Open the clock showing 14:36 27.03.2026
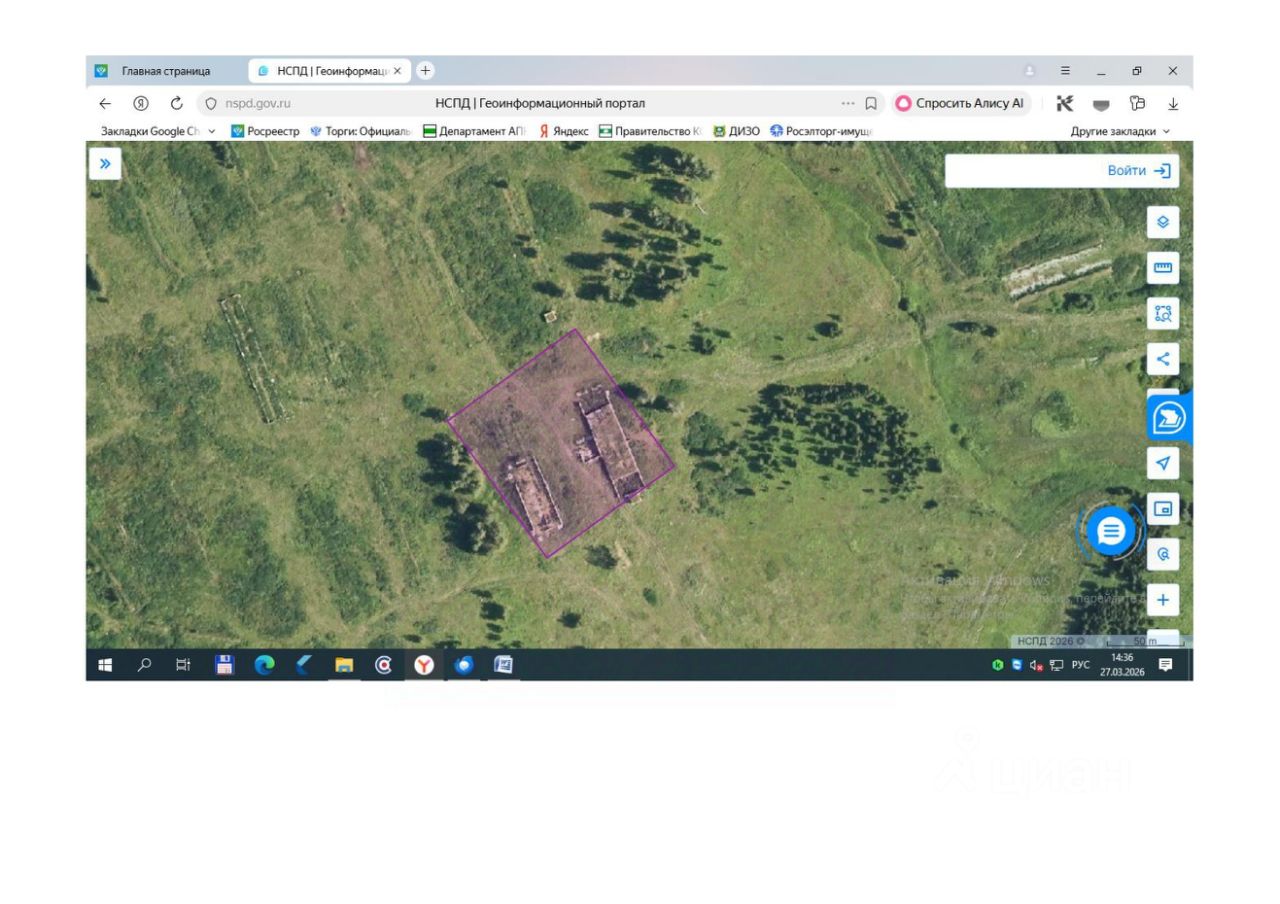This screenshot has height=904, width=1280. 1122,665
